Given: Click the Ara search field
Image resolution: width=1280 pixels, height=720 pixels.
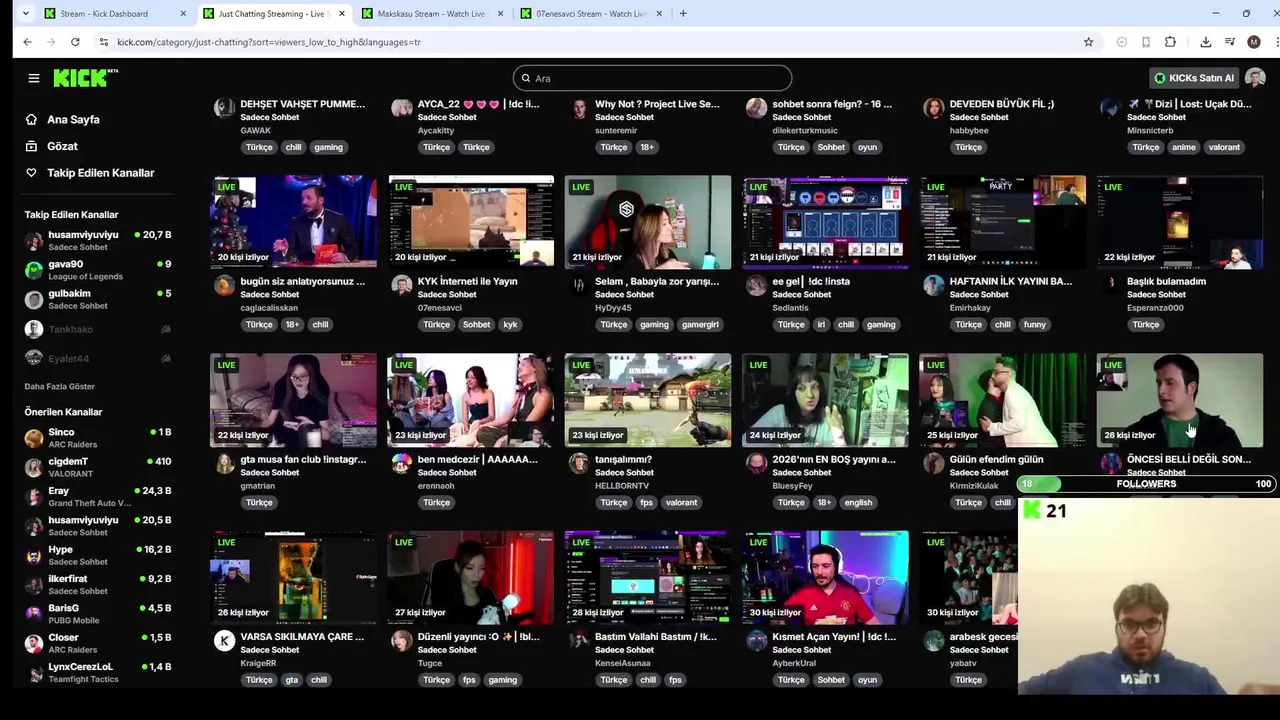Looking at the screenshot, I should [x=652, y=78].
